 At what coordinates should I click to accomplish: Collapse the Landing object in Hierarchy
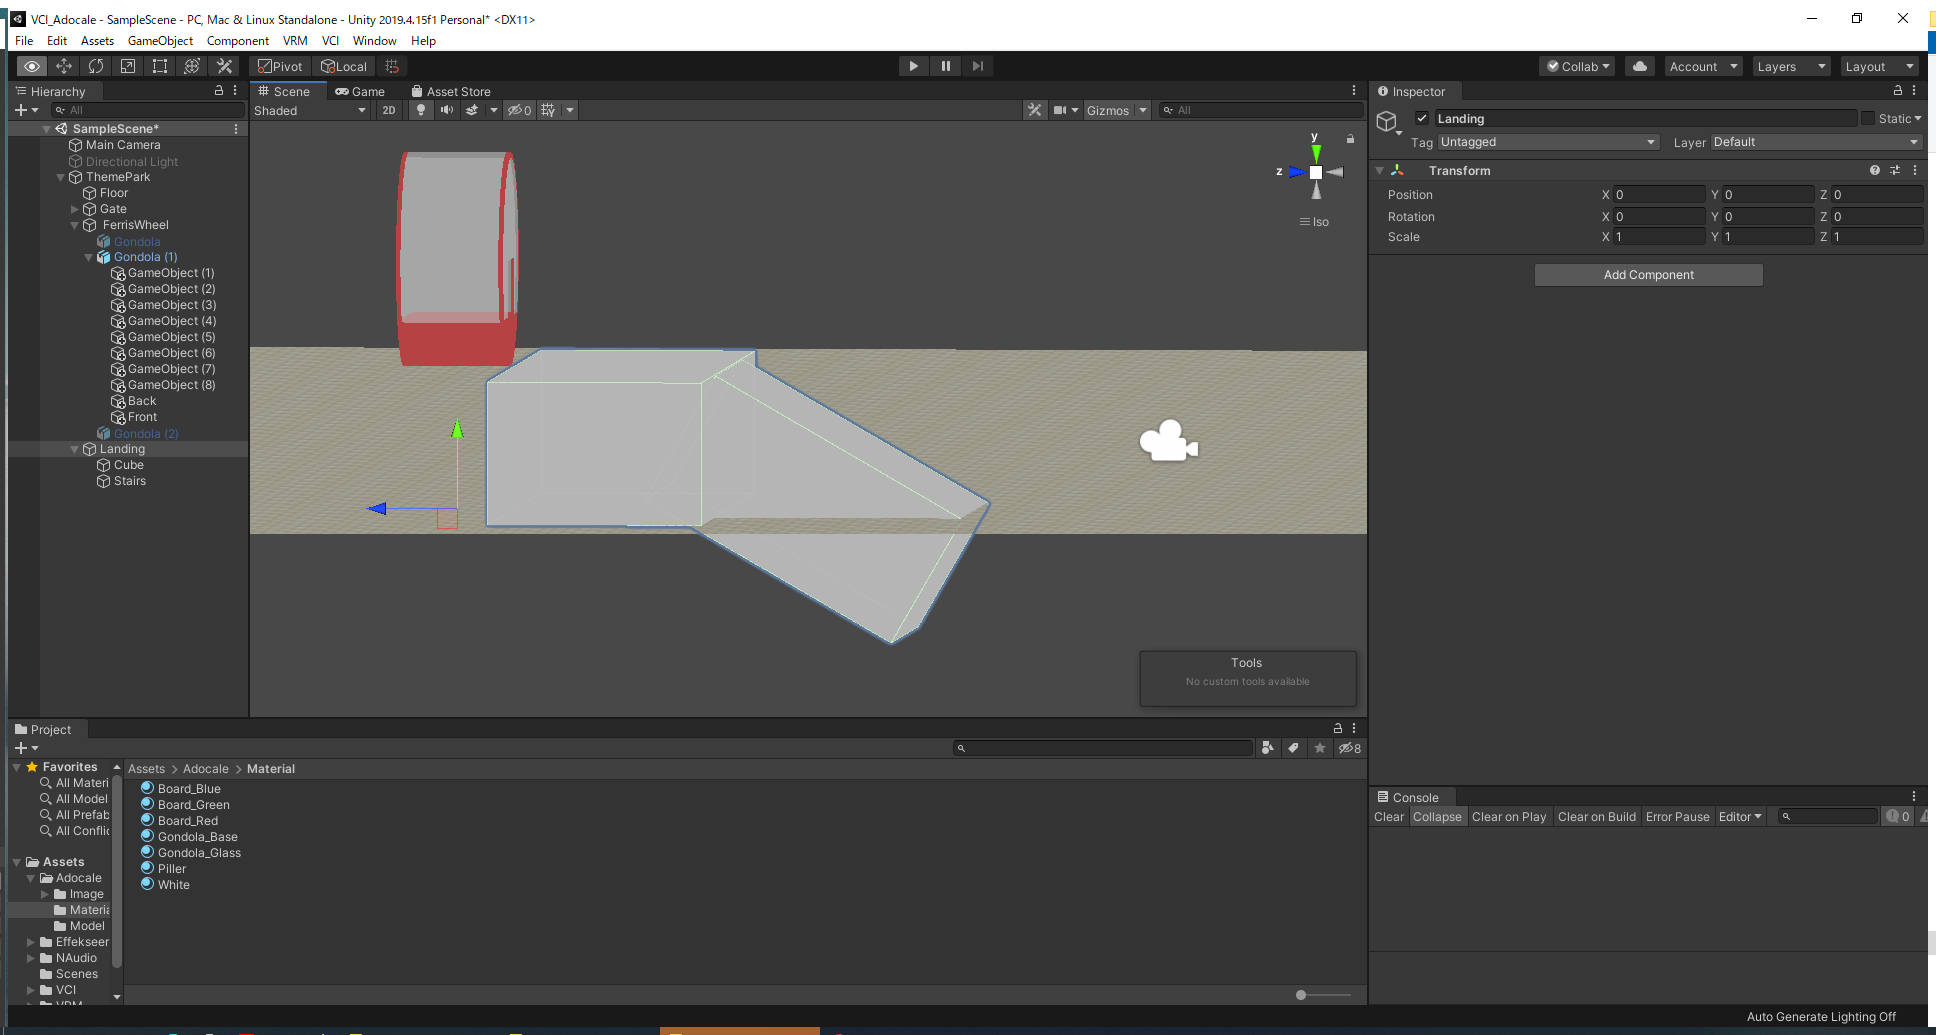coord(75,449)
